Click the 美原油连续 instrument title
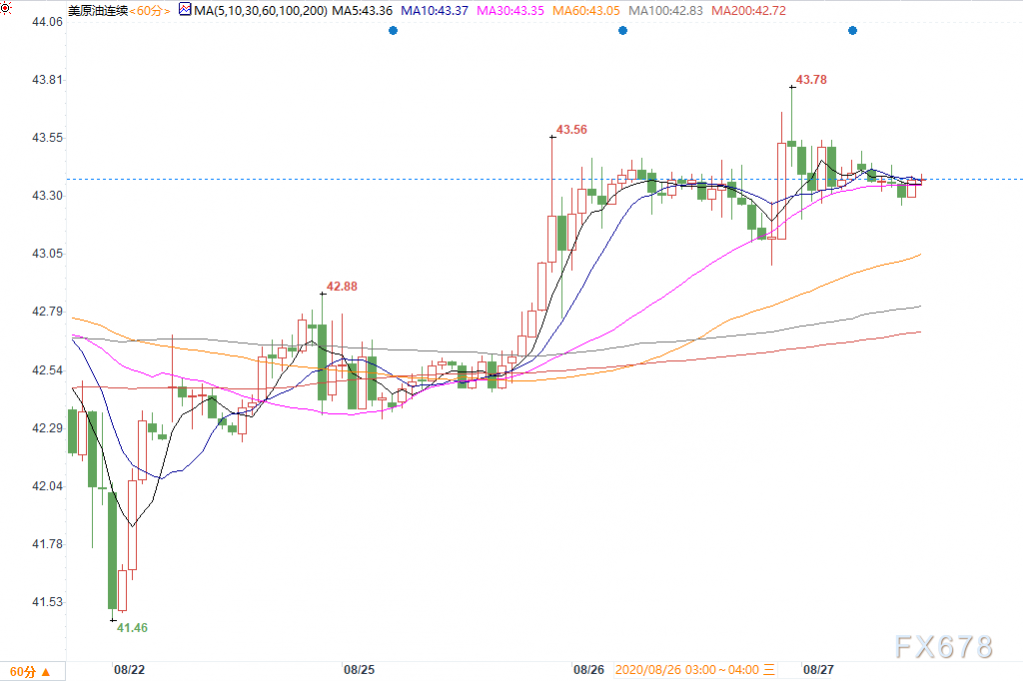 point(98,10)
